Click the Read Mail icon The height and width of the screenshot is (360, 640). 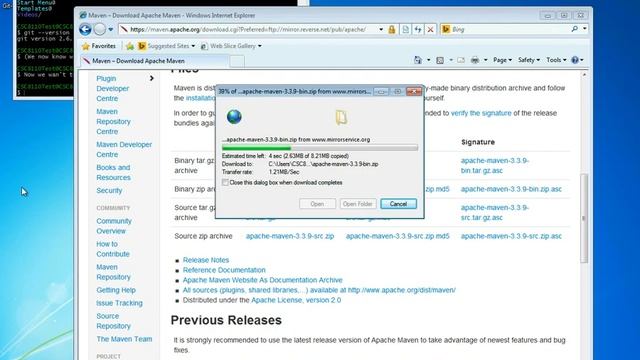(461, 60)
